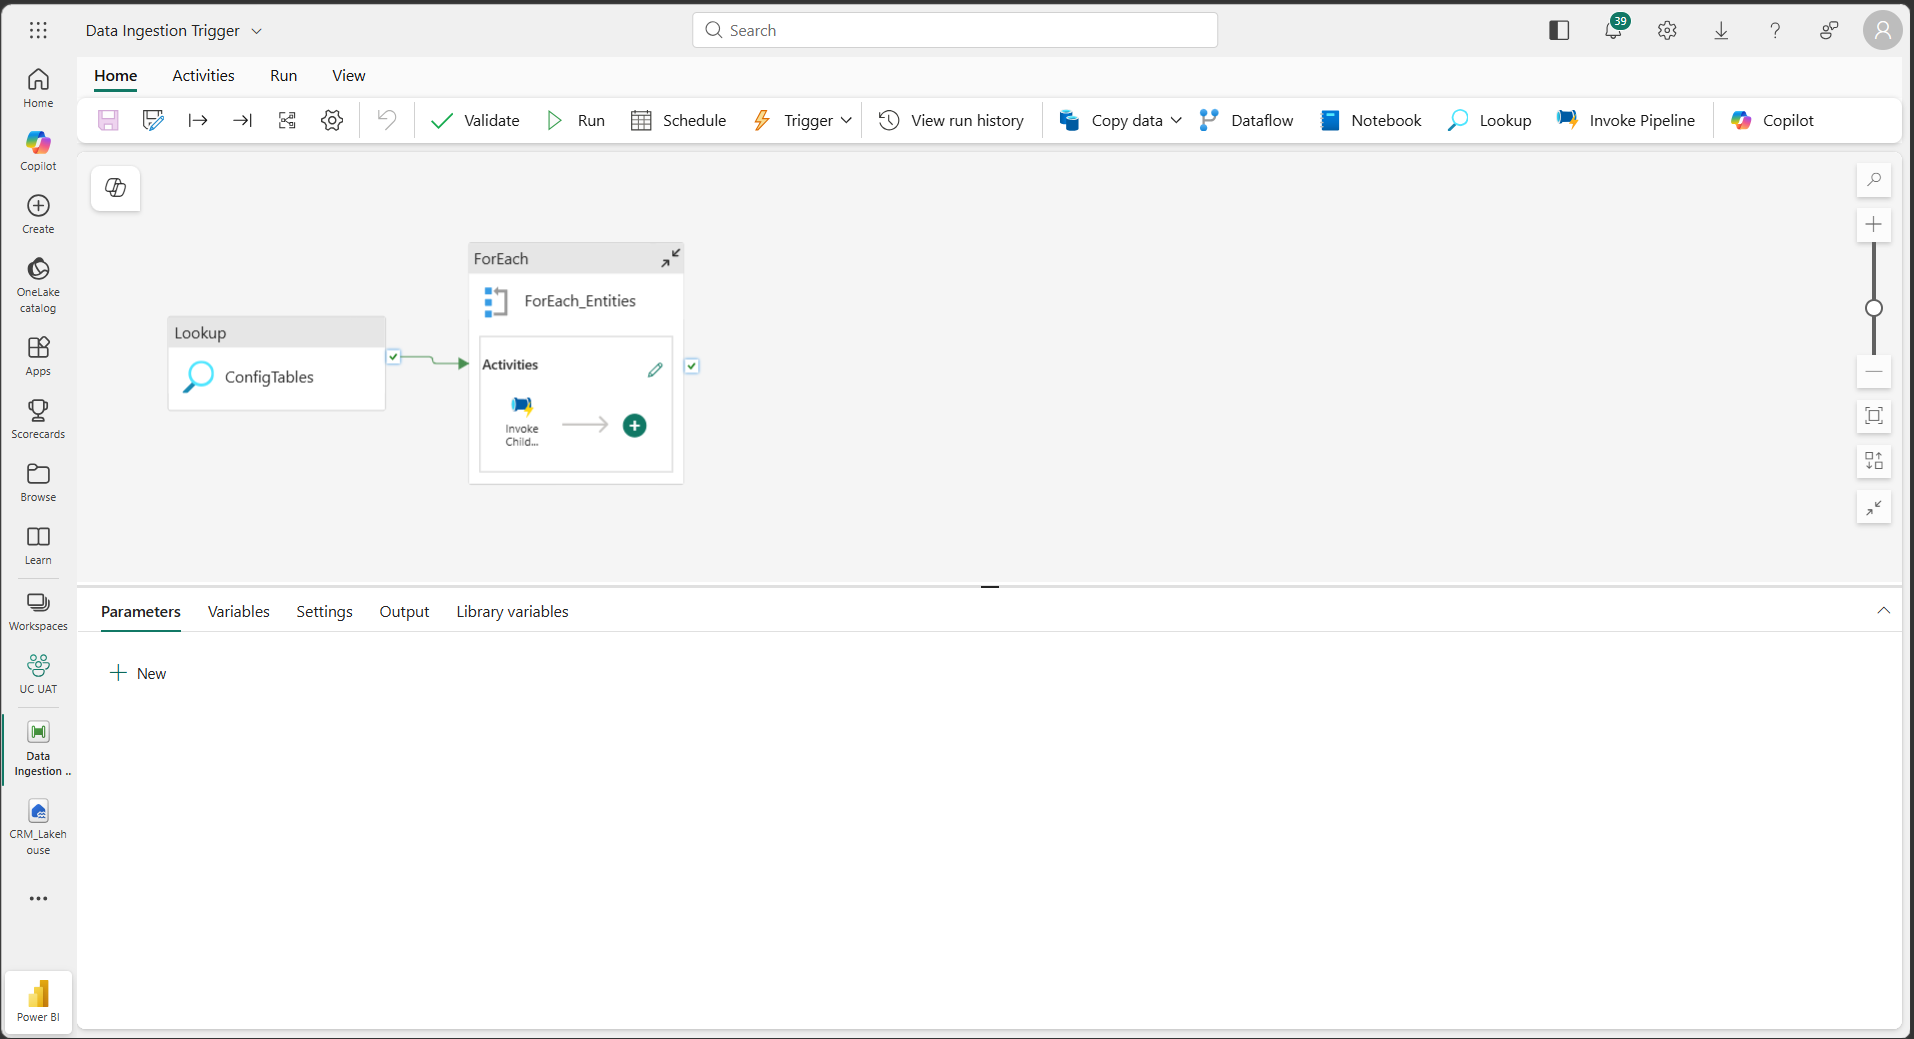Open the Library variables tab

coord(512,611)
